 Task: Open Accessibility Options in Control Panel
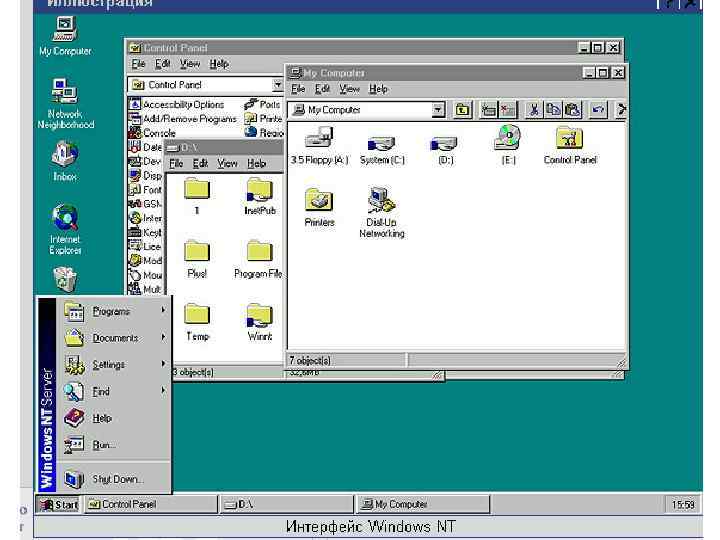tap(177, 105)
